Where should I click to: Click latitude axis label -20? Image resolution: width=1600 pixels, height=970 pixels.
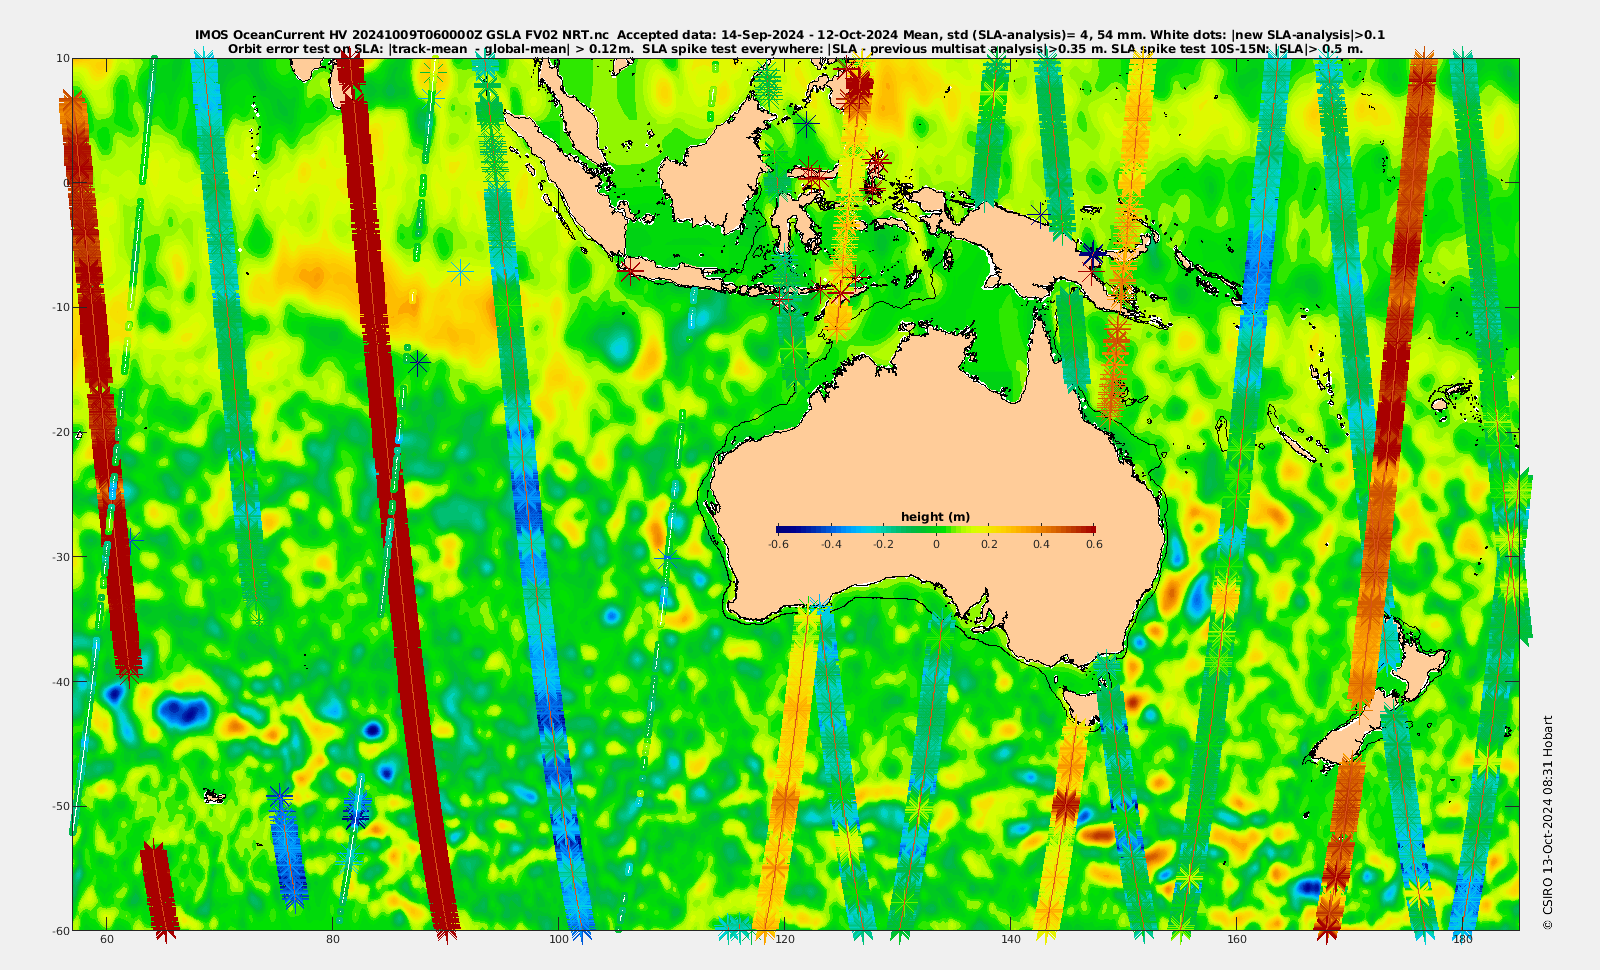click(x=60, y=432)
